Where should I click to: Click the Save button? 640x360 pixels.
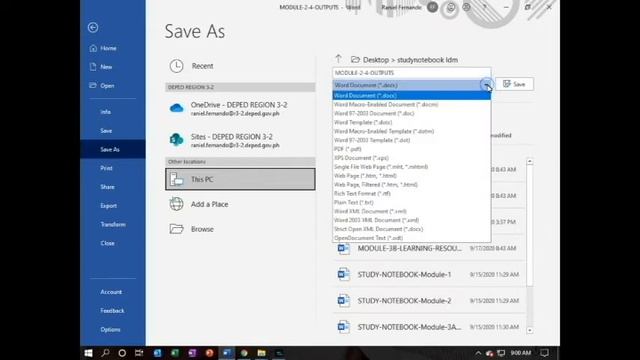point(514,84)
